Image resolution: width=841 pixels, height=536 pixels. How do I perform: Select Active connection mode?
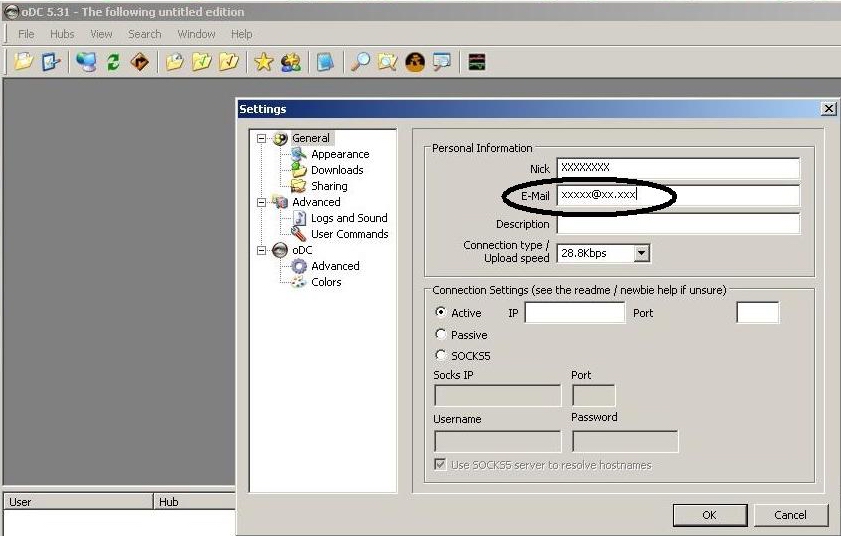coord(440,312)
